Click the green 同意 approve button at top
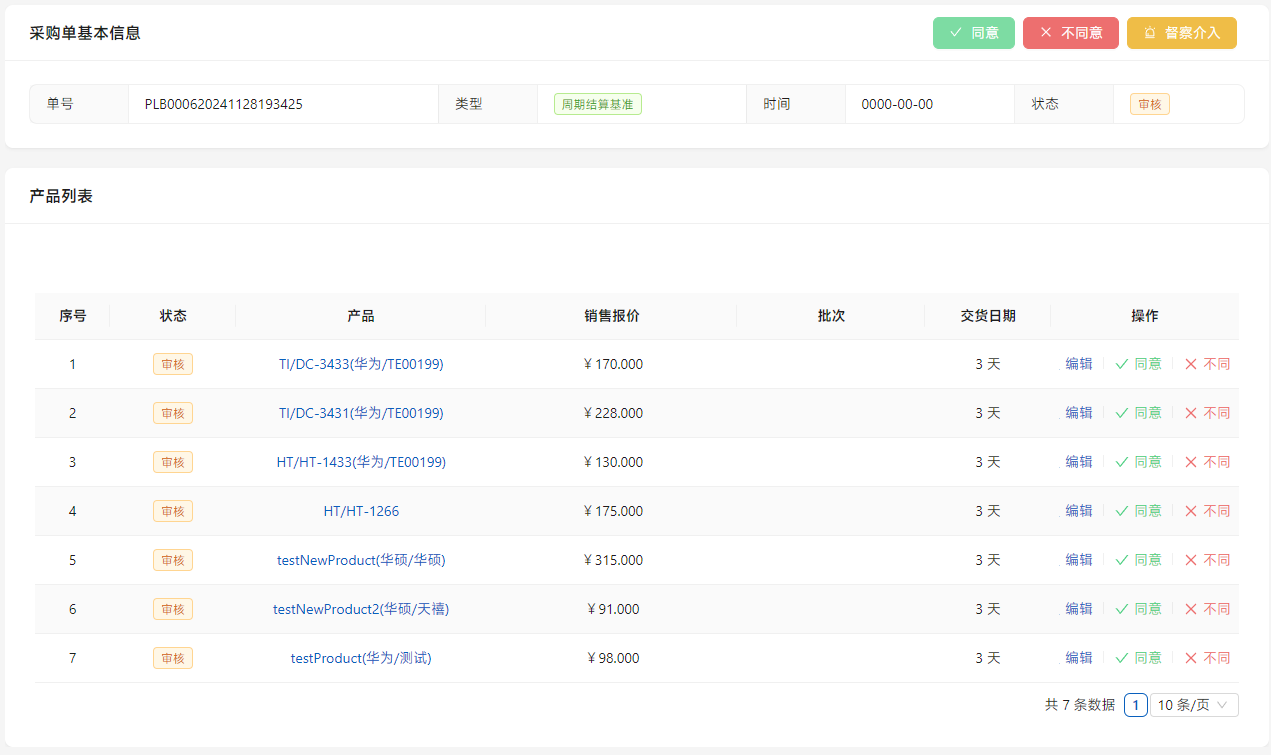Image resolution: width=1271 pixels, height=755 pixels. coord(973,33)
